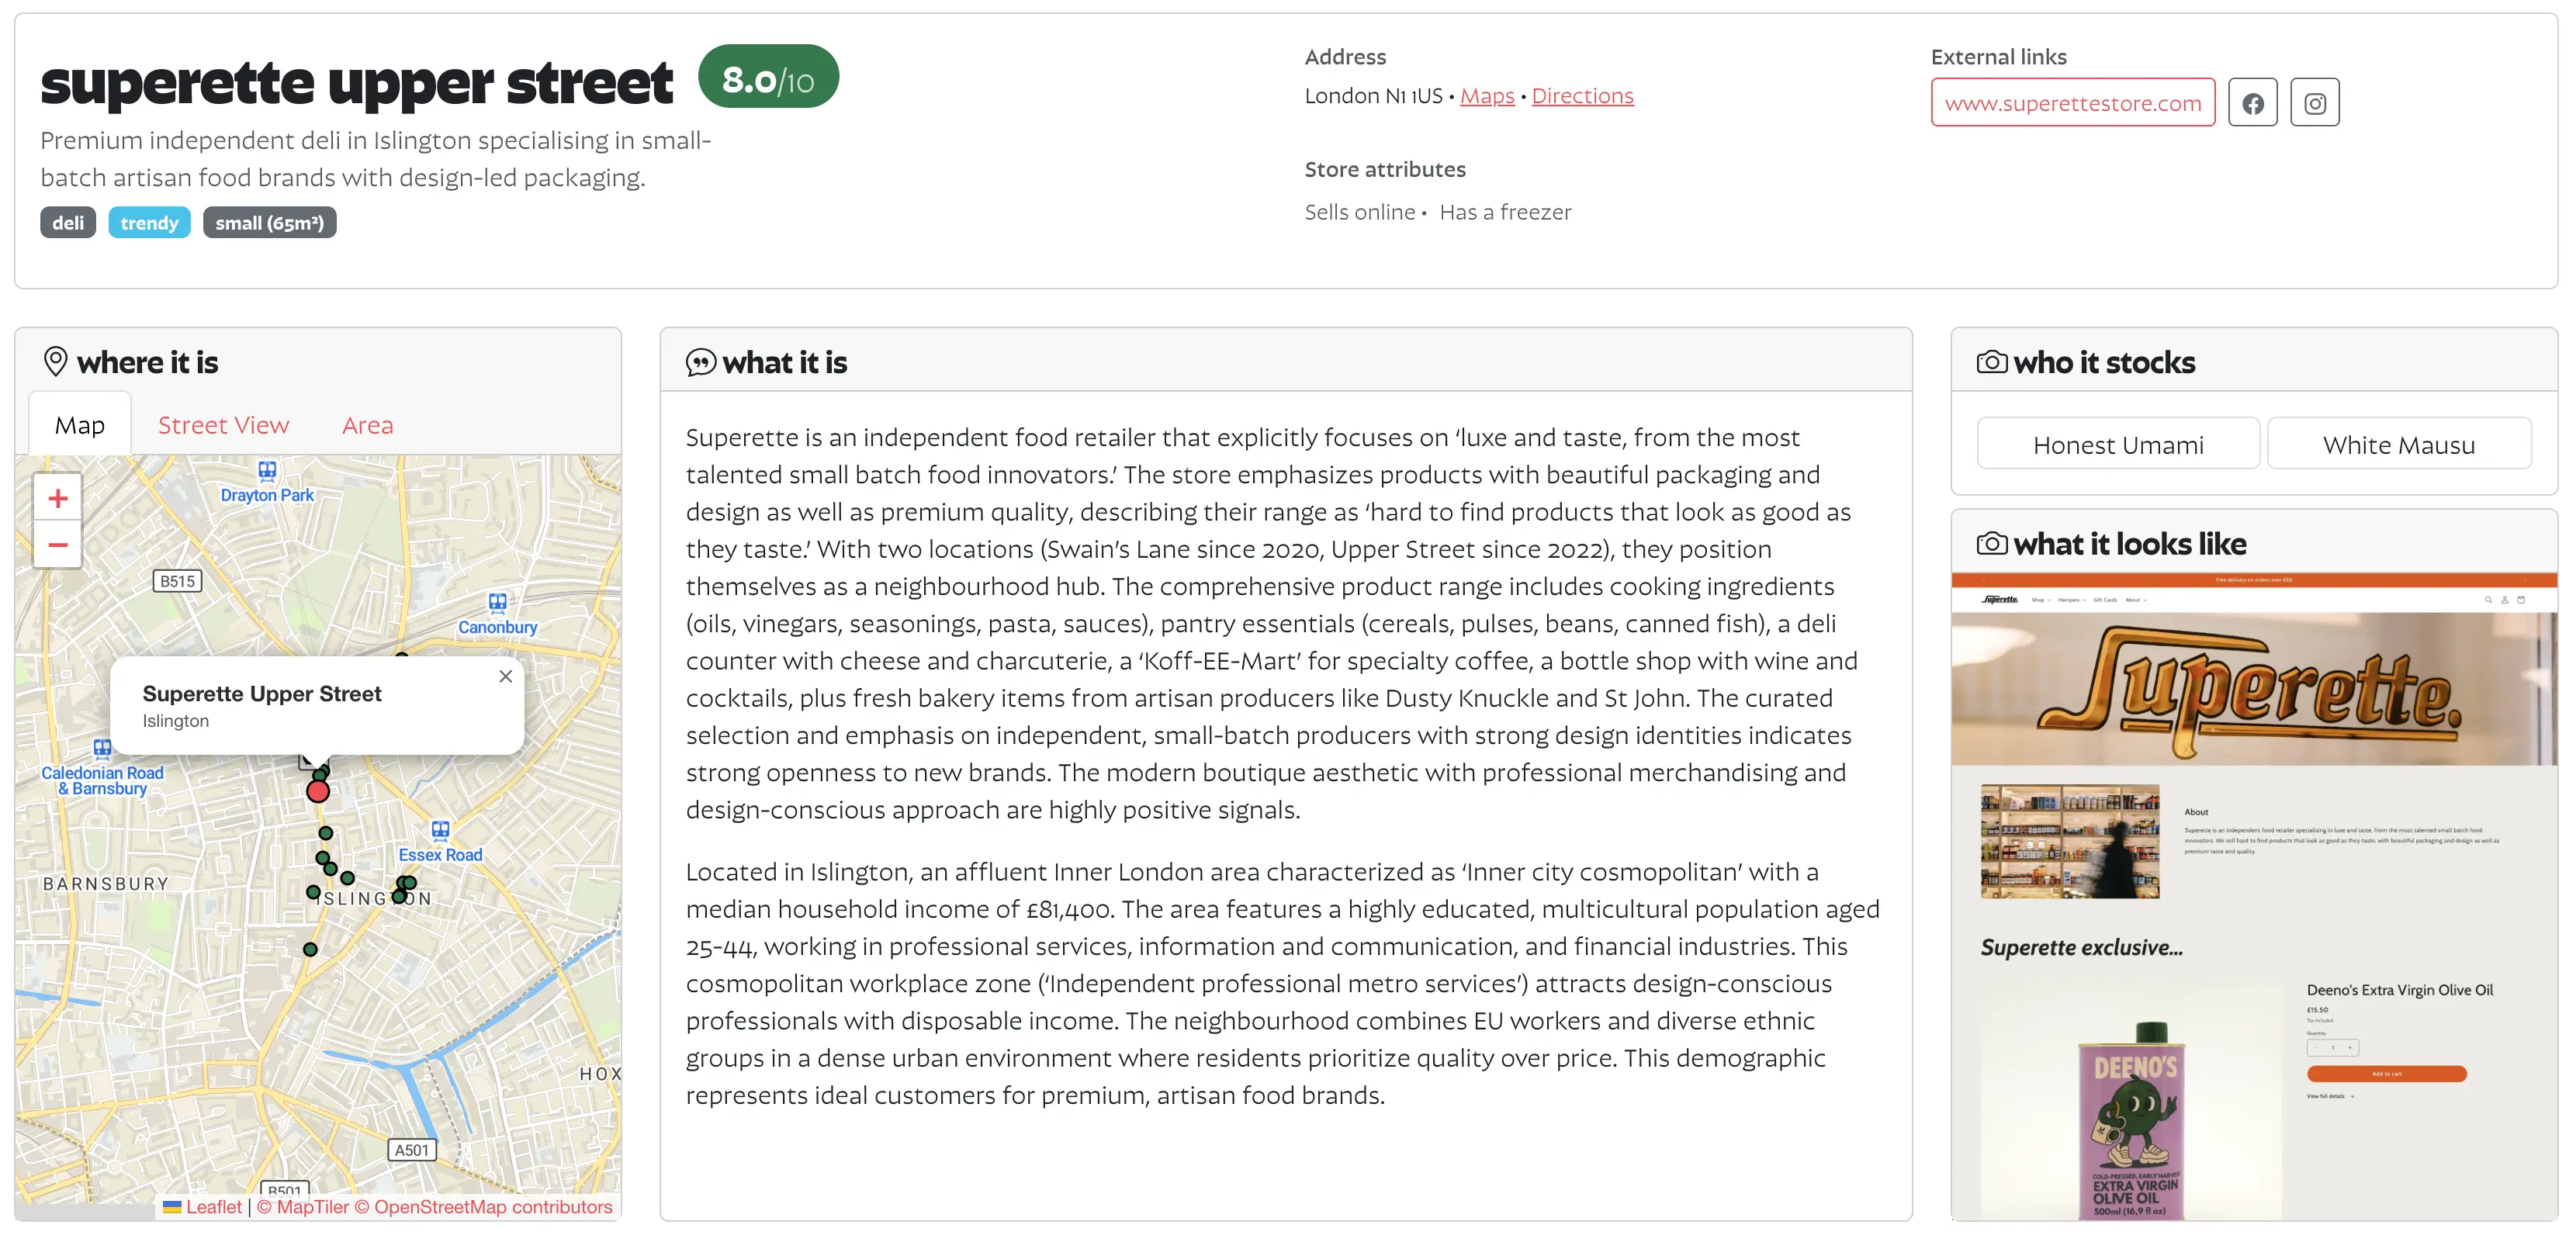Image resolution: width=2576 pixels, height=1235 pixels.
Task: Click the Leaflet attribution link
Action: coord(213,1207)
